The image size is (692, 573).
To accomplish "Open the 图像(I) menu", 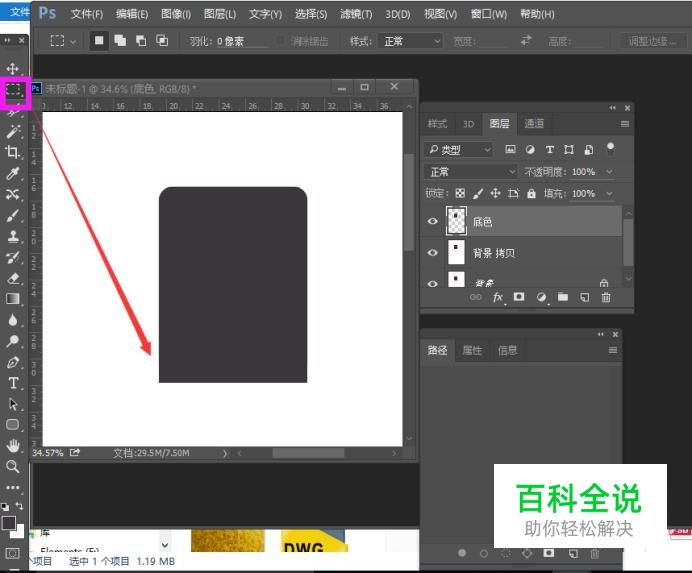I will (x=176, y=14).
